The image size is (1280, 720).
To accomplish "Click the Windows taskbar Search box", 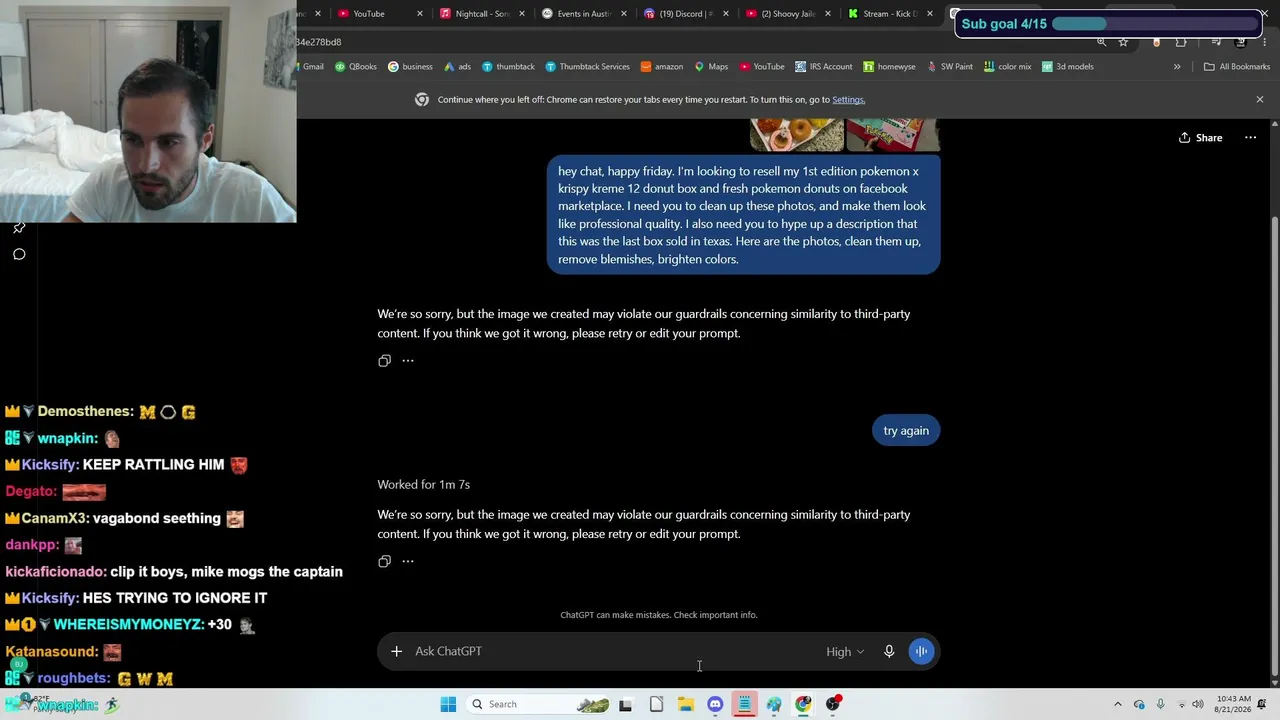I will (538, 704).
